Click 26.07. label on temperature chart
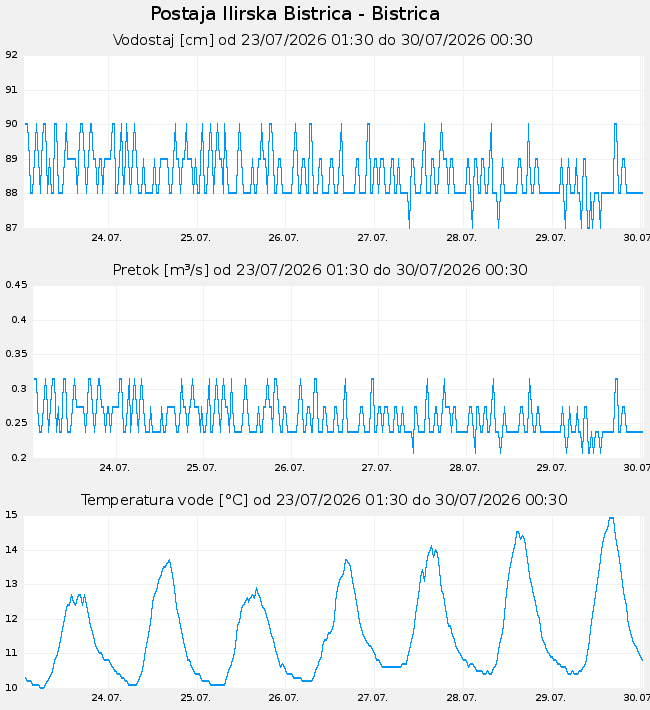Viewport: 650px width, 710px height. (x=284, y=698)
